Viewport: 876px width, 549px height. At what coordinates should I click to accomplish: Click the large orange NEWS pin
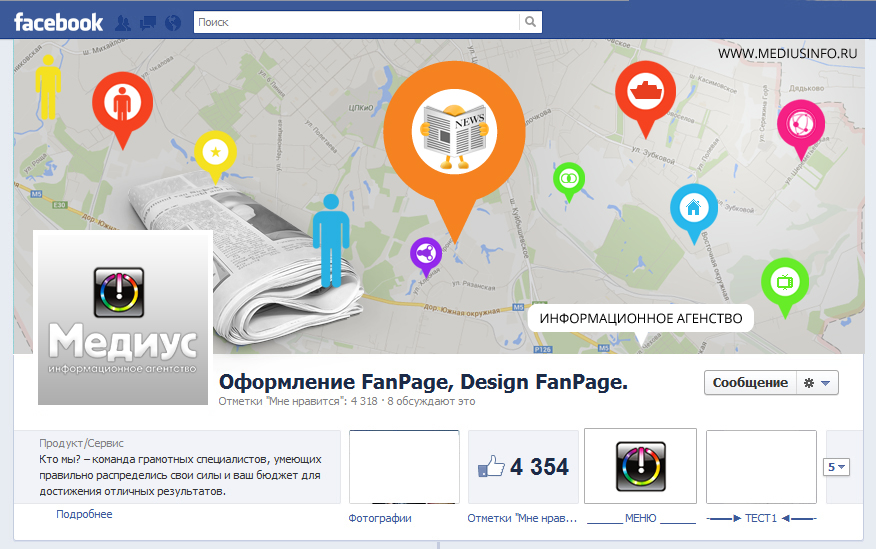[x=454, y=151]
